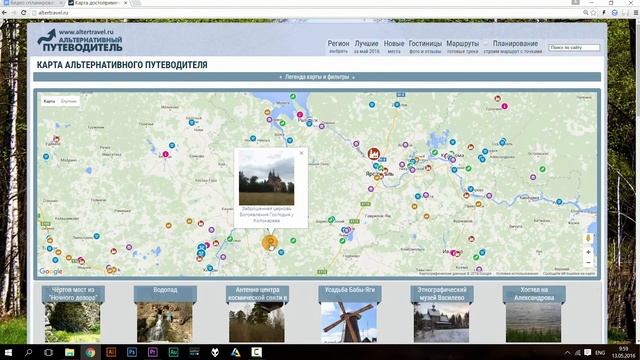Open the Camtasia taskbar icon
640x360 pixels.
(x=256, y=352)
